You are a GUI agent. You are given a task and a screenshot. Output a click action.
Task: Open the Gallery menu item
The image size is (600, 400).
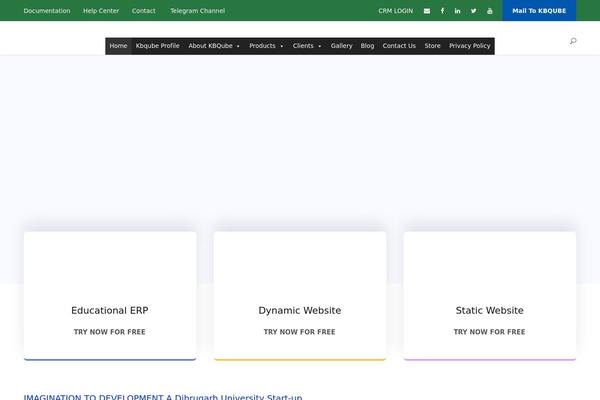click(341, 46)
